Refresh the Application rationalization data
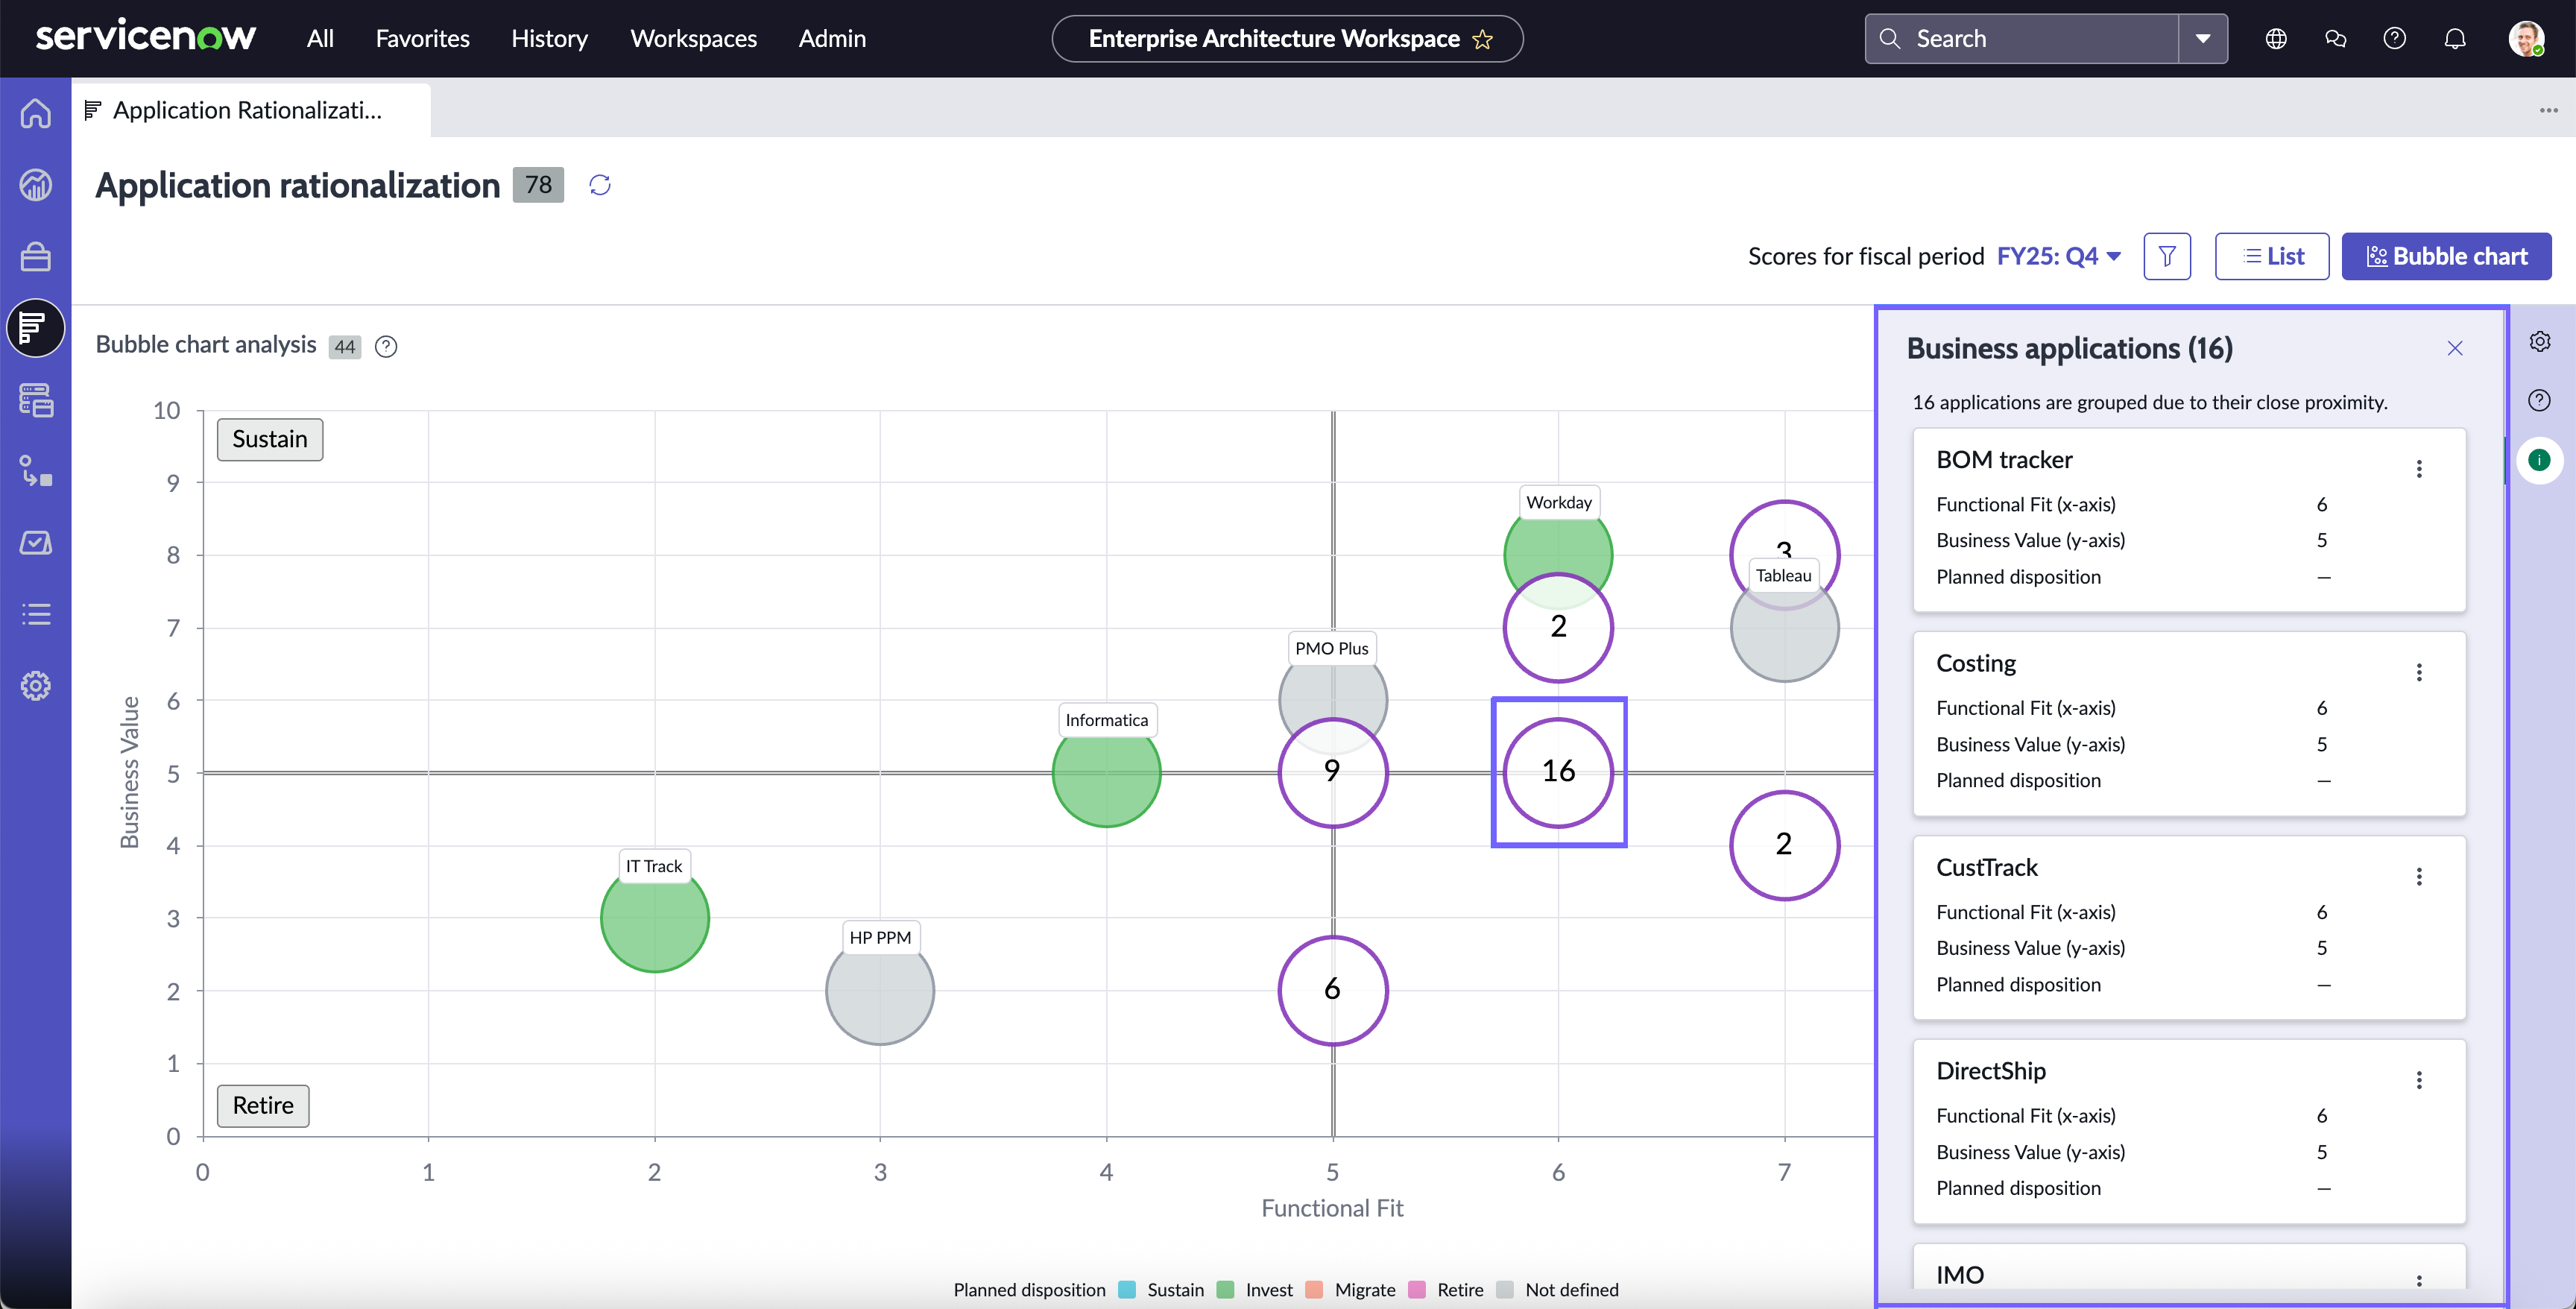The image size is (2576, 1309). click(x=600, y=185)
